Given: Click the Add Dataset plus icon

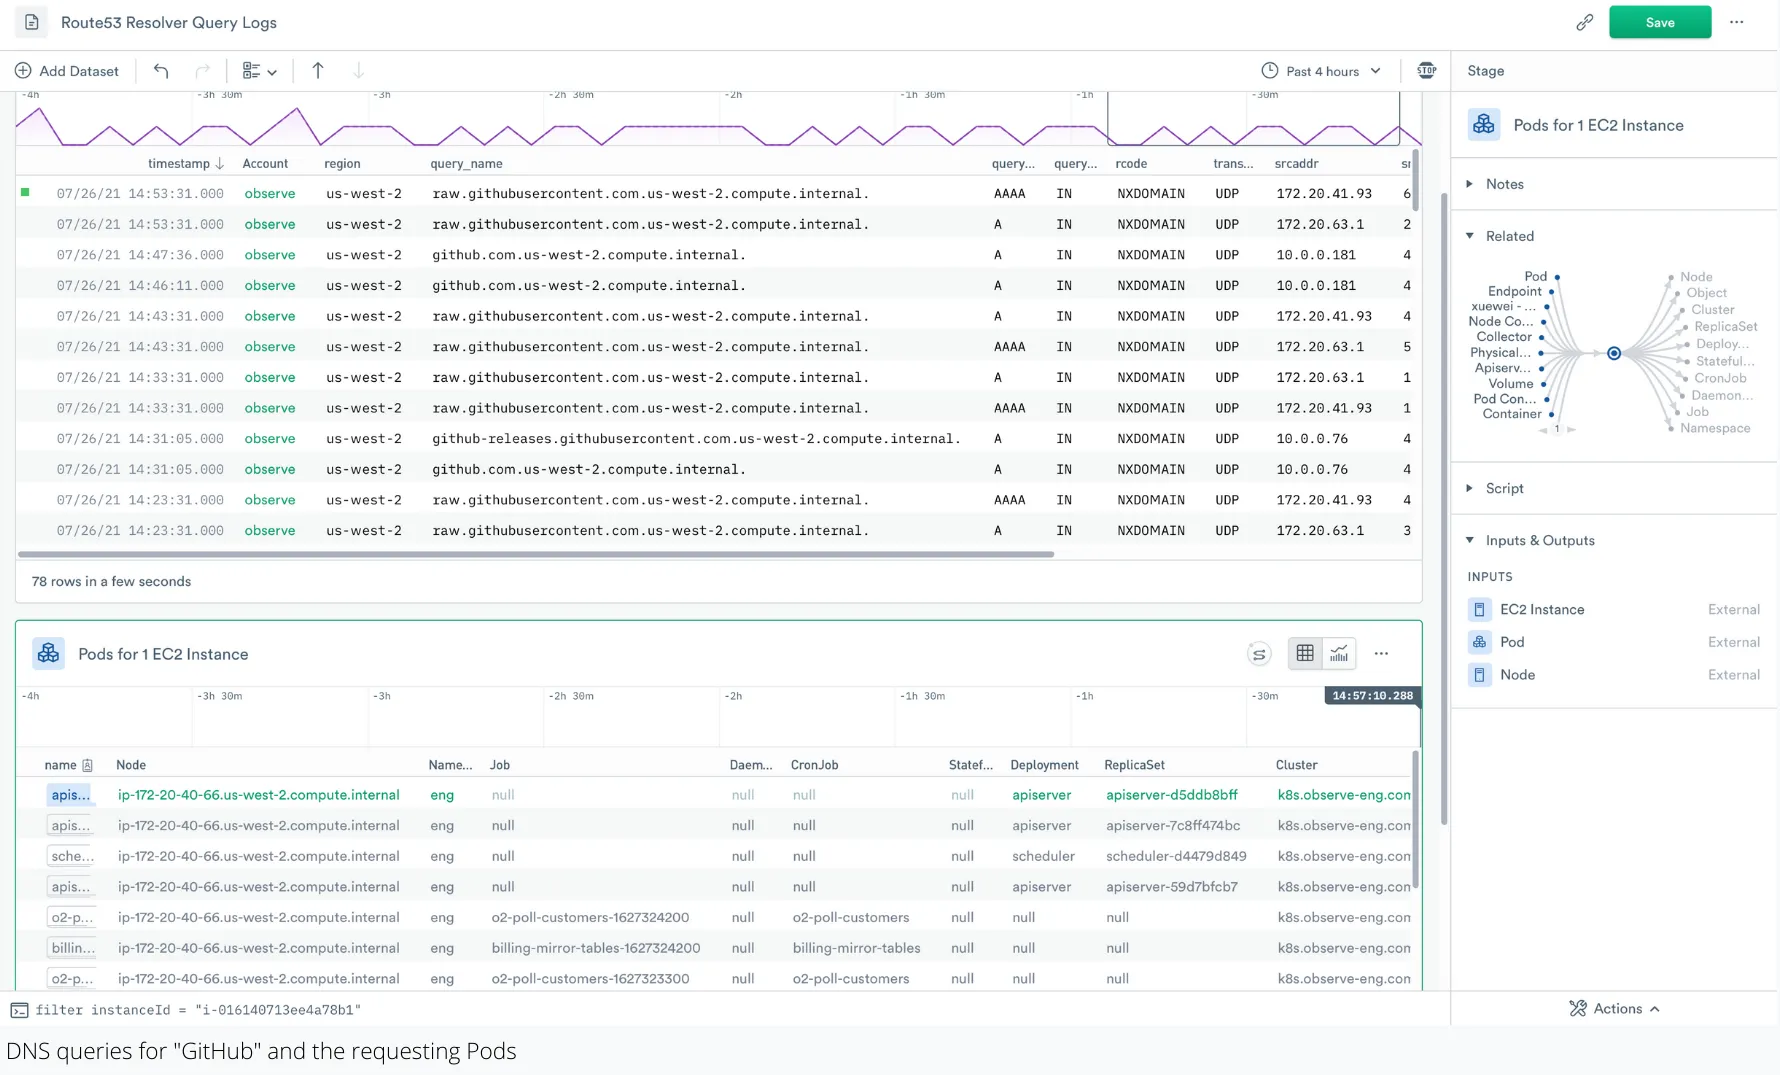Looking at the screenshot, I should [23, 71].
